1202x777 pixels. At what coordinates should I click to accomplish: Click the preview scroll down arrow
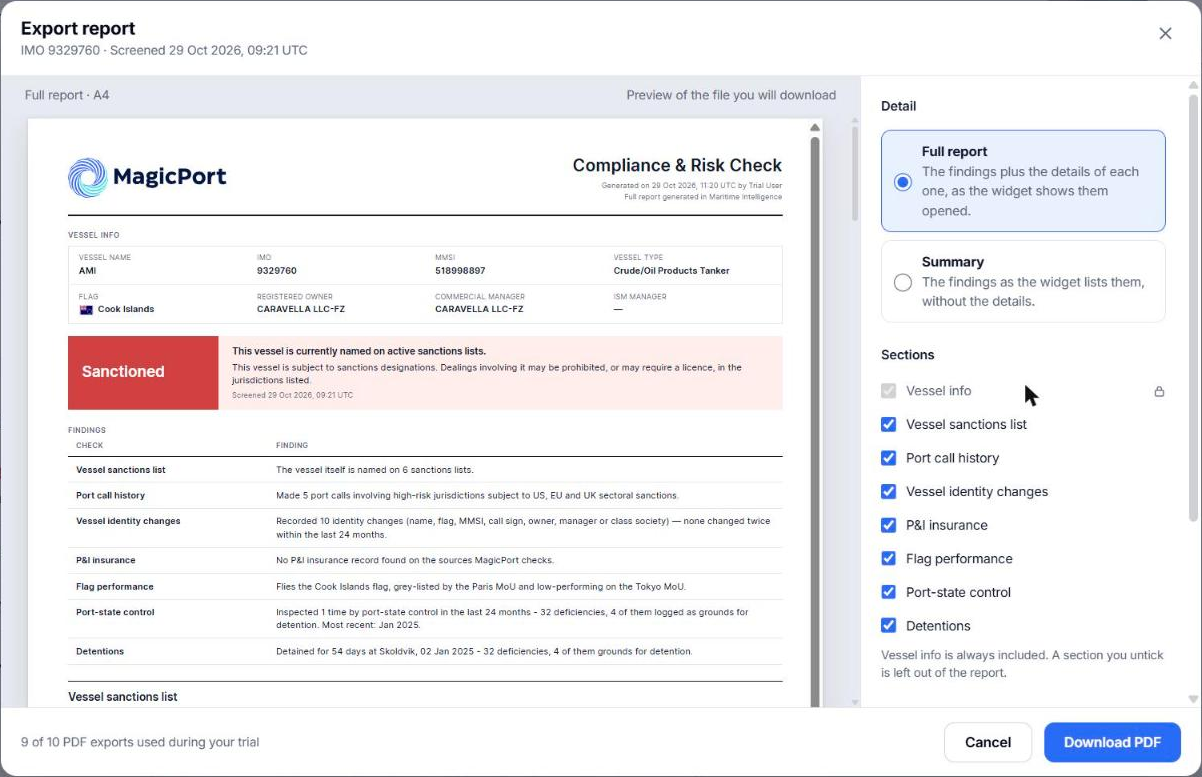coord(854,702)
